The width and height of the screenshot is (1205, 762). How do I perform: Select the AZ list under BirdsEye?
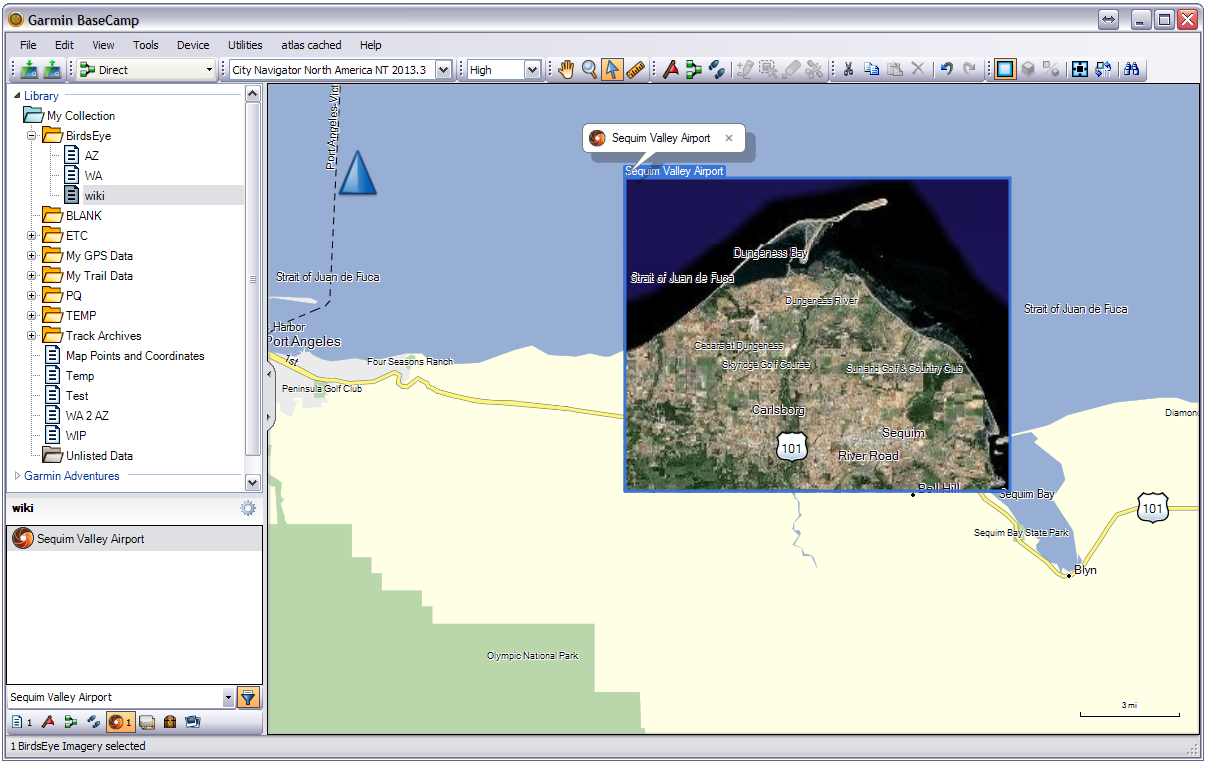[91, 156]
